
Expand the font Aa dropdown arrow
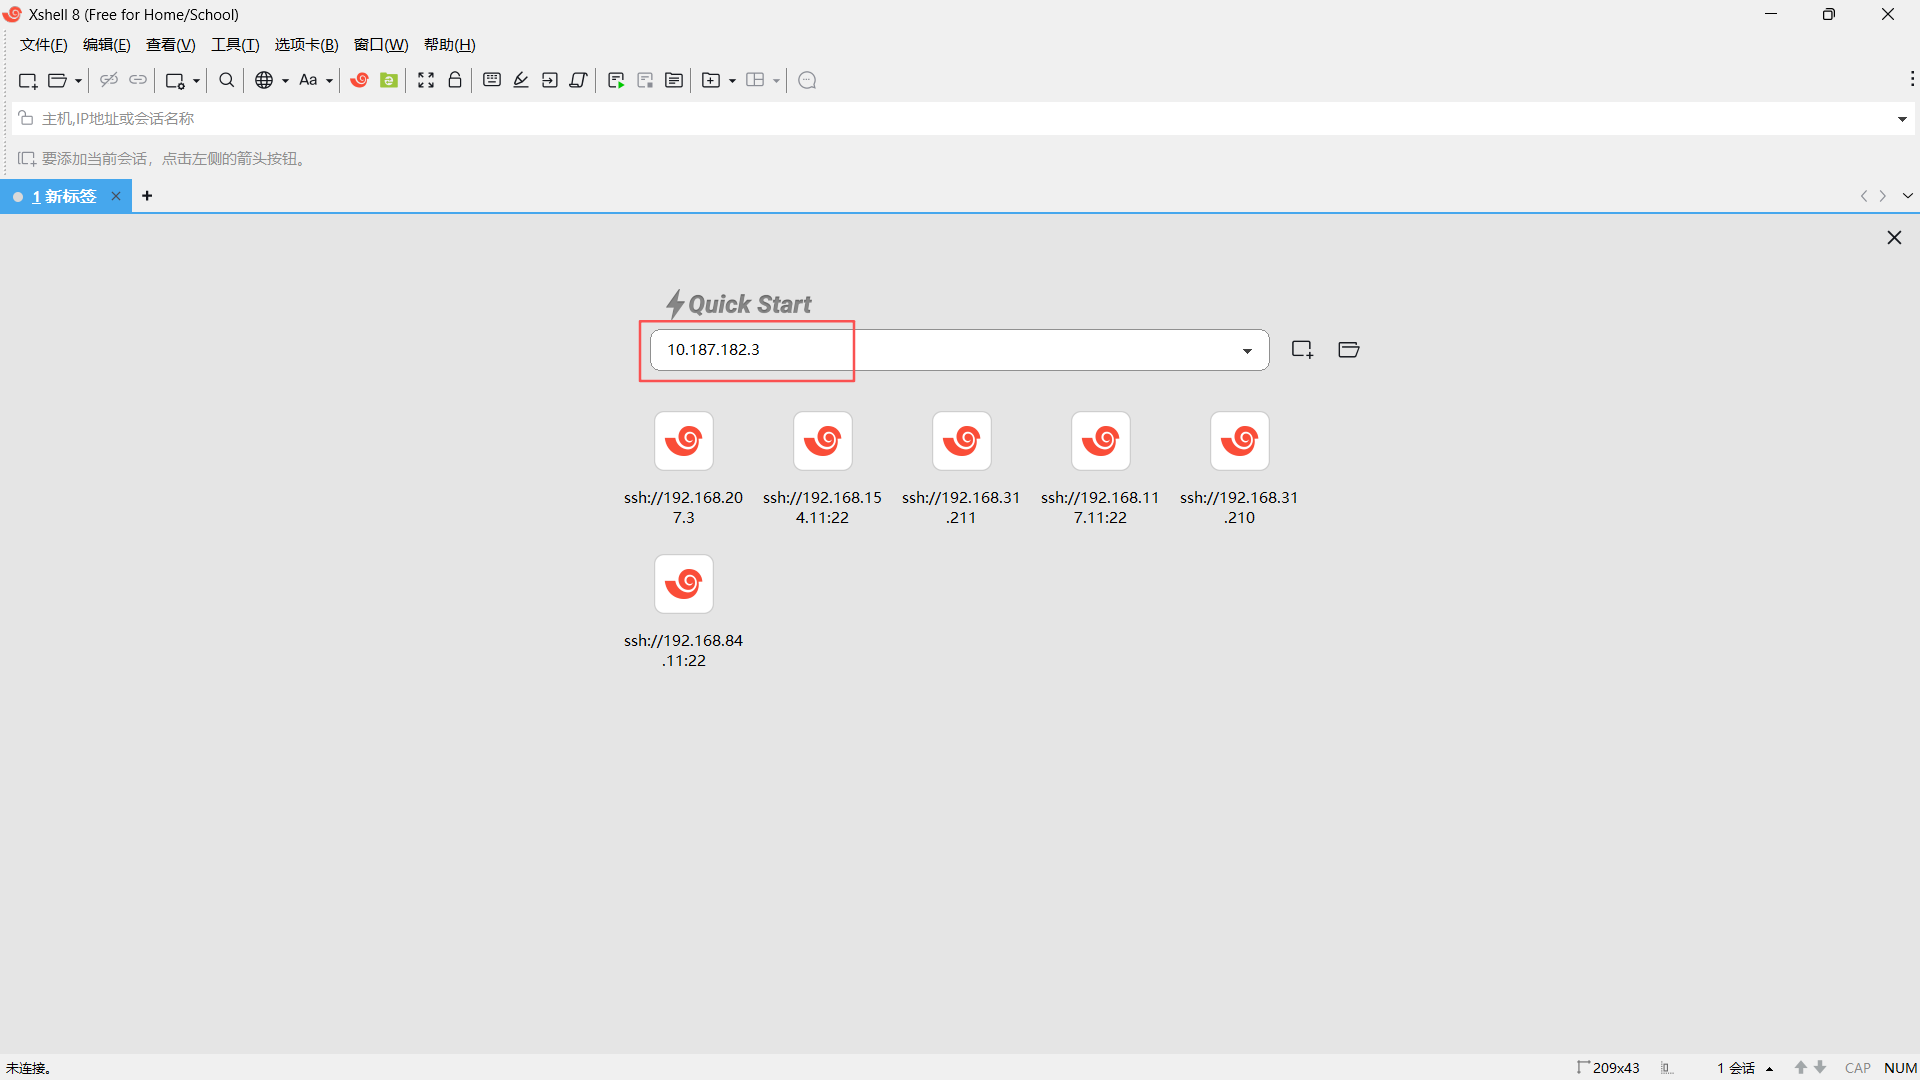[x=329, y=81]
